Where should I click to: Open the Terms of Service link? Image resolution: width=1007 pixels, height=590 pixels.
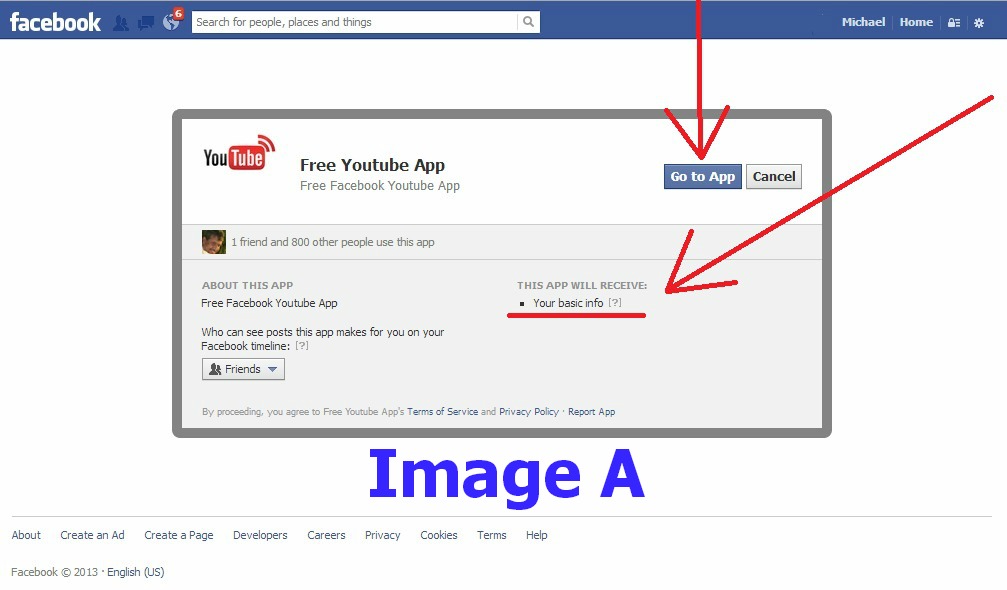442,412
